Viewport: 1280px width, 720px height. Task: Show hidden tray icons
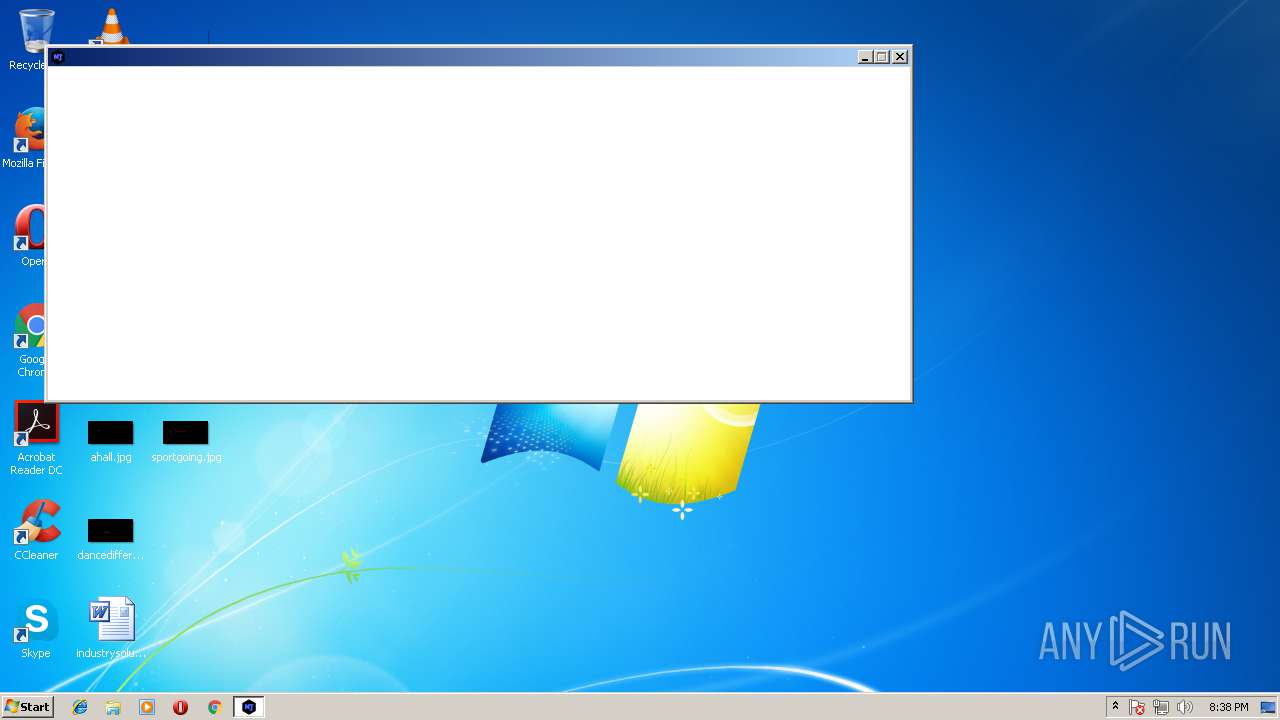[x=1115, y=707]
